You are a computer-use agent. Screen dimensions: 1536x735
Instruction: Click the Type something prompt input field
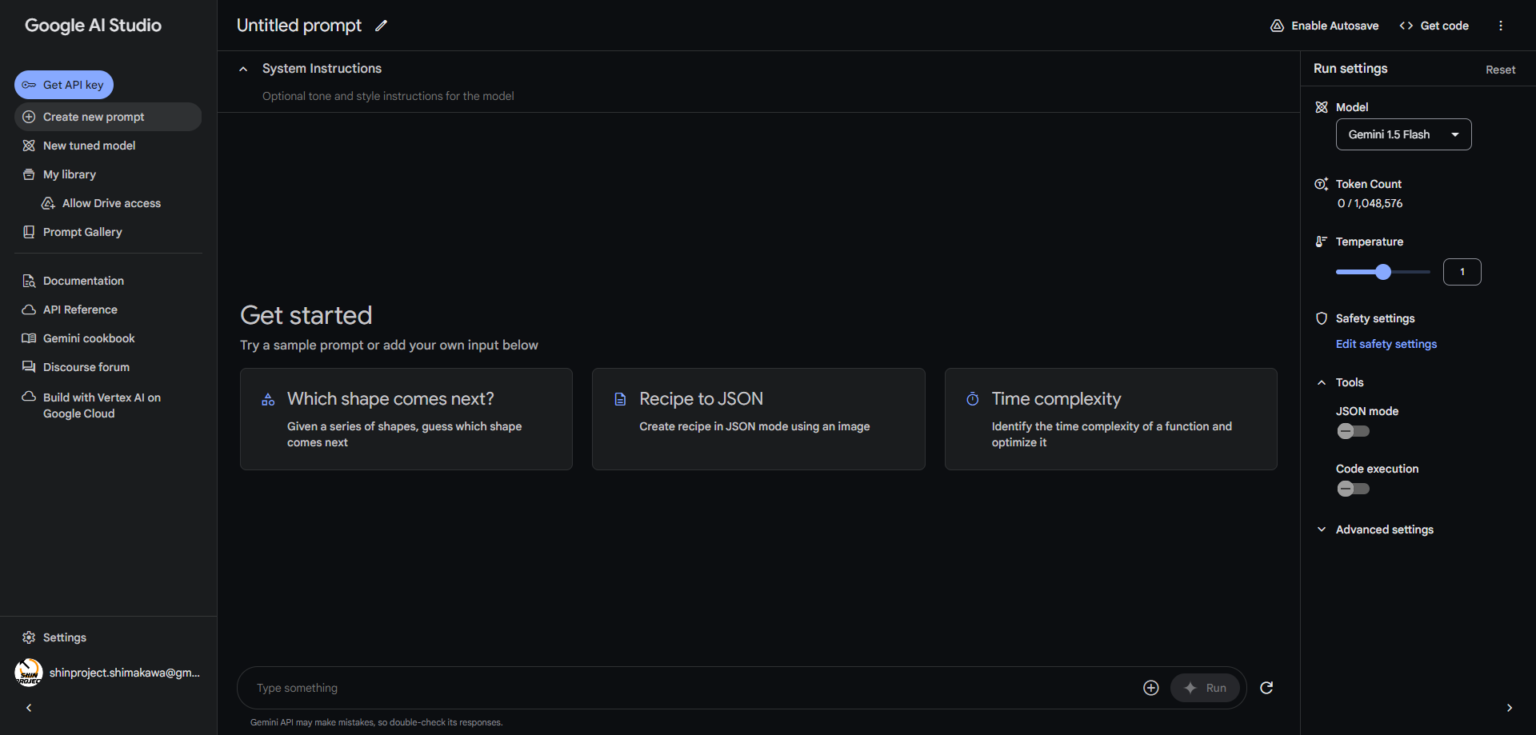click(690, 688)
